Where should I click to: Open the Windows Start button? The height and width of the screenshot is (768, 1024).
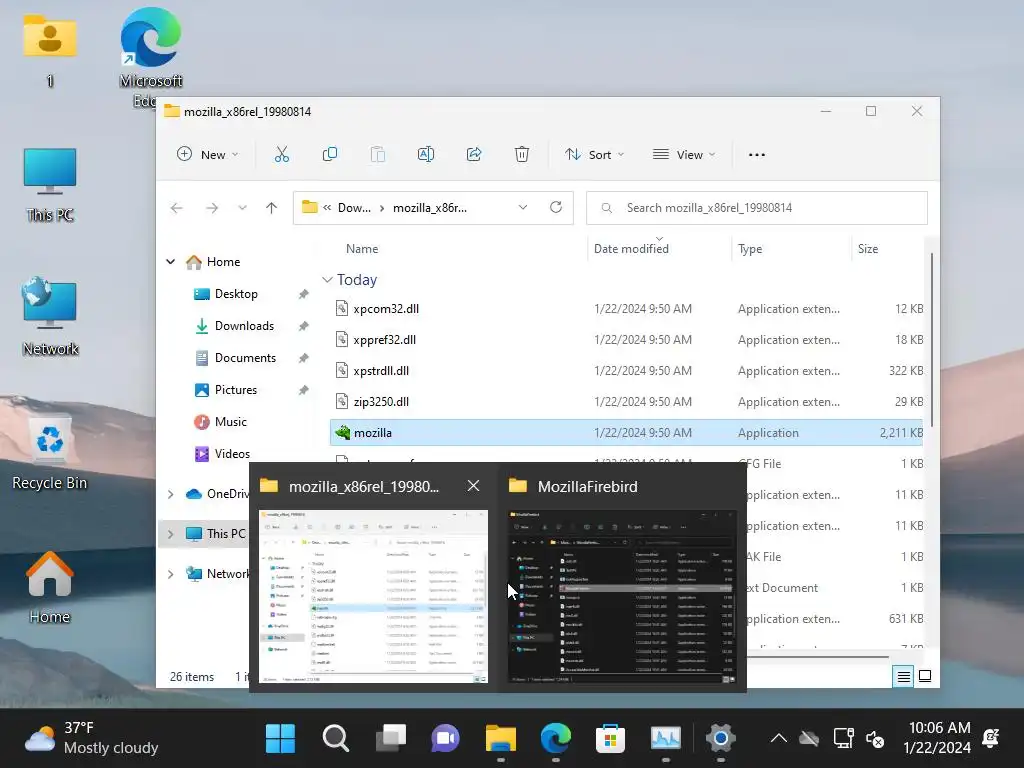pyautogui.click(x=280, y=739)
